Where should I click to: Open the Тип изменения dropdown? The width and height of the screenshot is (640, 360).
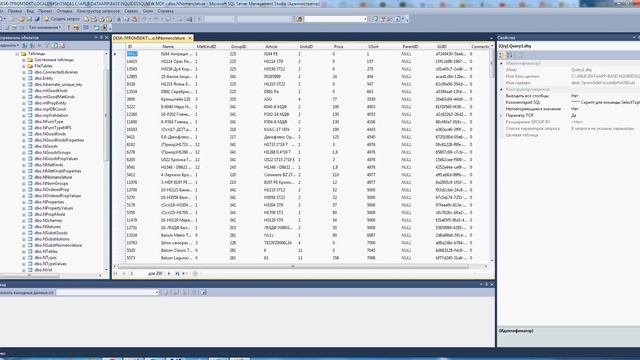pyautogui.click(x=45, y=27)
